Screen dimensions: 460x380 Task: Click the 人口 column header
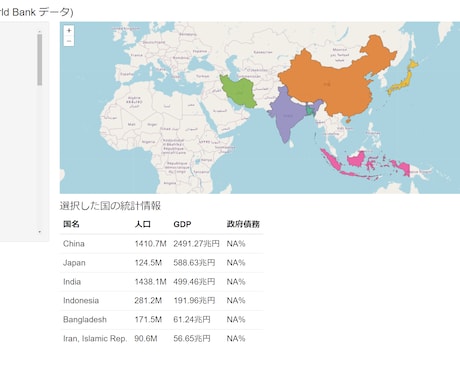(143, 224)
